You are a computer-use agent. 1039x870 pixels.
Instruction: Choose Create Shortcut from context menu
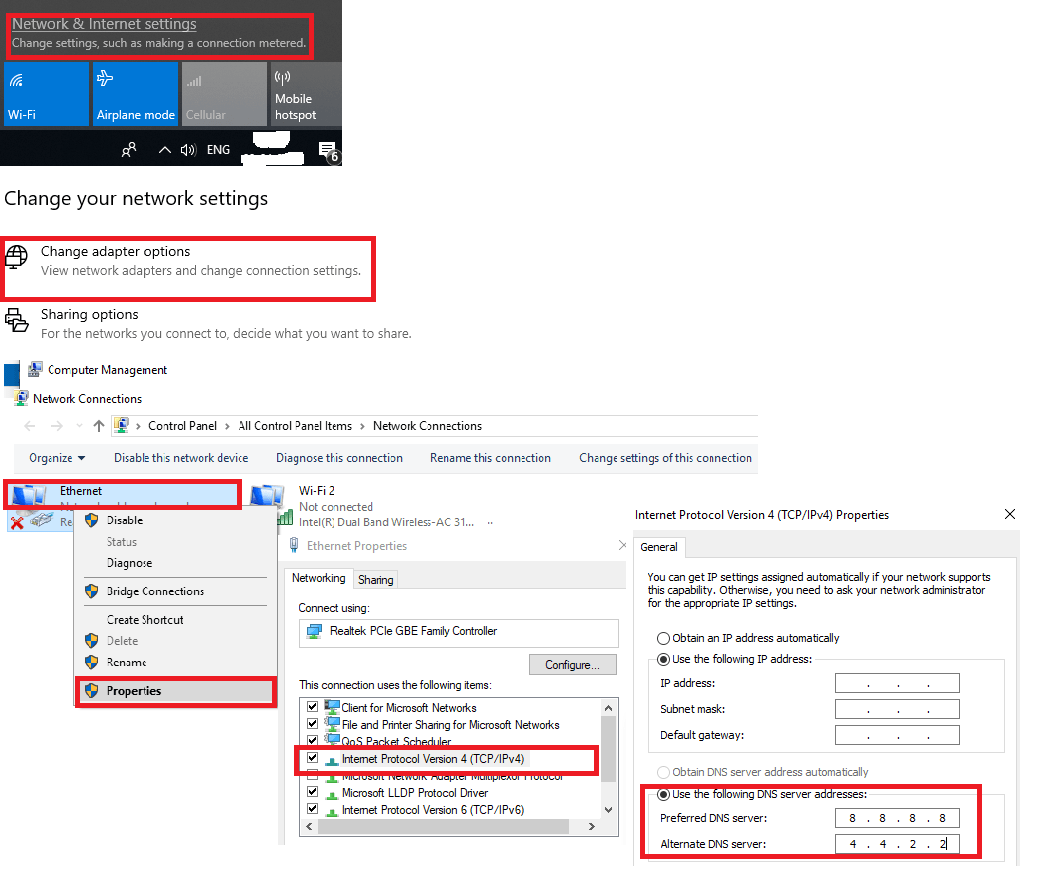(x=145, y=621)
